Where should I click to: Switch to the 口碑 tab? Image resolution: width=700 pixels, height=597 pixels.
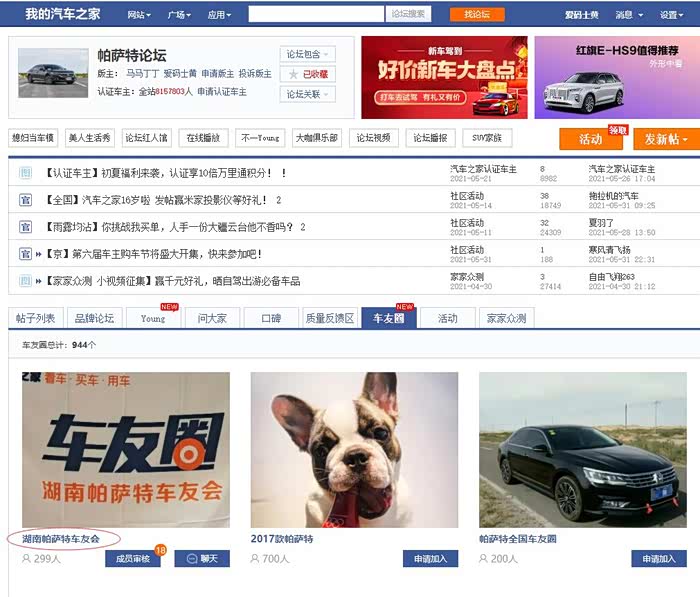point(271,319)
